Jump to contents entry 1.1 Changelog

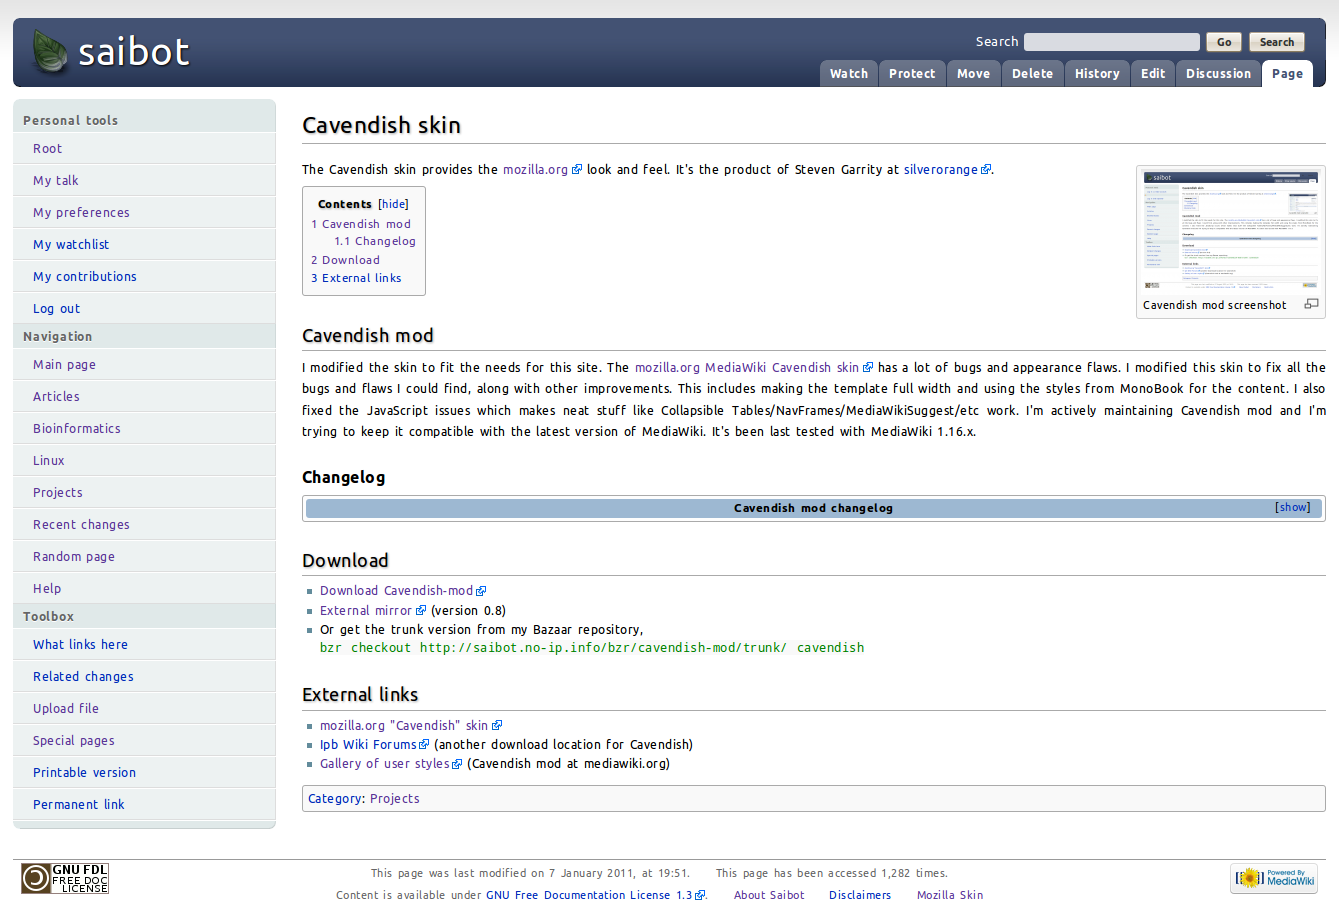point(375,242)
